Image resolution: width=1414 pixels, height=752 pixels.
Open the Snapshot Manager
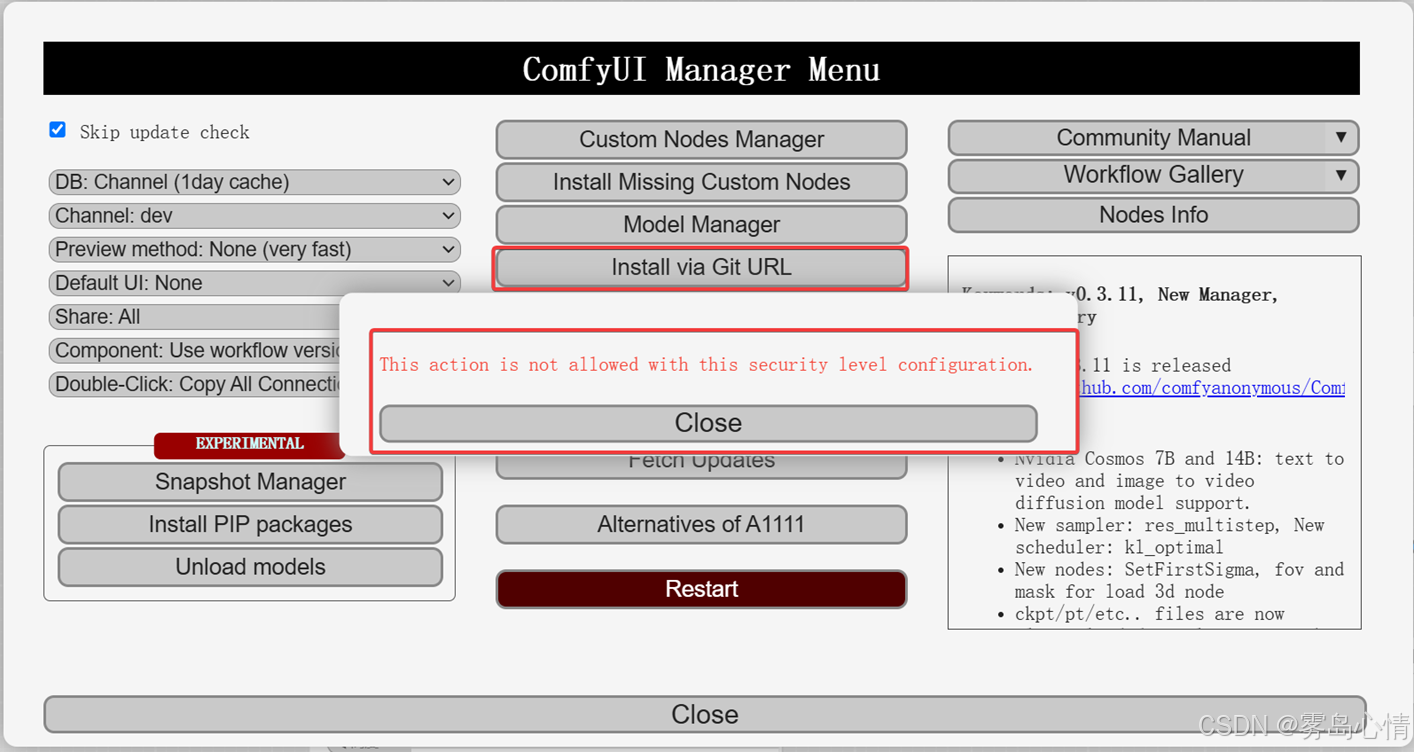point(250,482)
